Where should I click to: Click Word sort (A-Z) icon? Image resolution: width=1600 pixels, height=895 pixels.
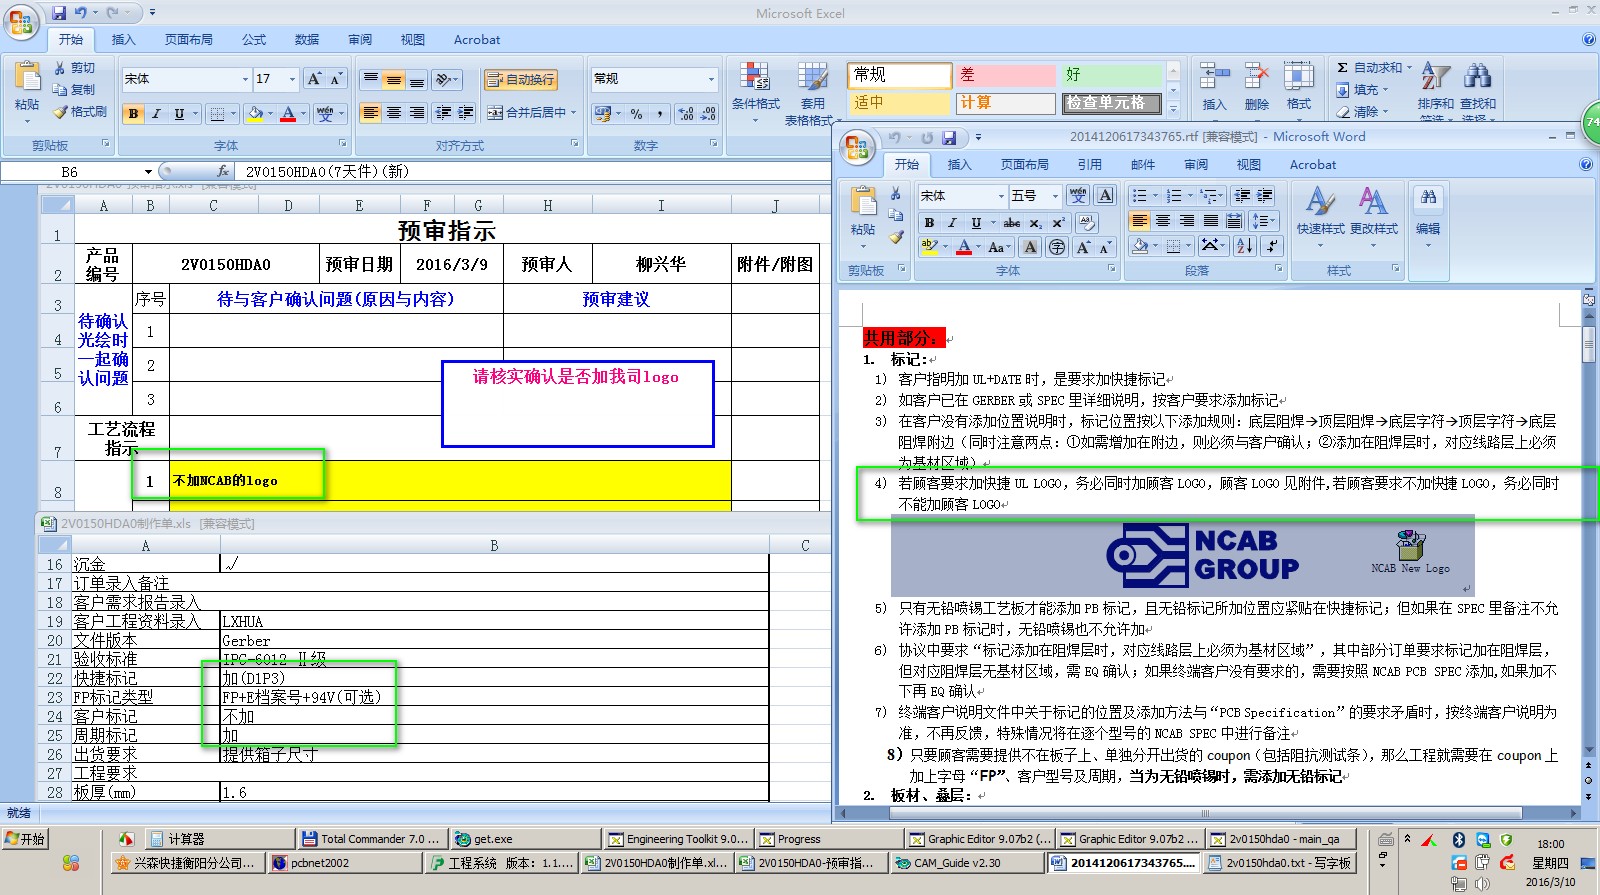coord(1245,246)
